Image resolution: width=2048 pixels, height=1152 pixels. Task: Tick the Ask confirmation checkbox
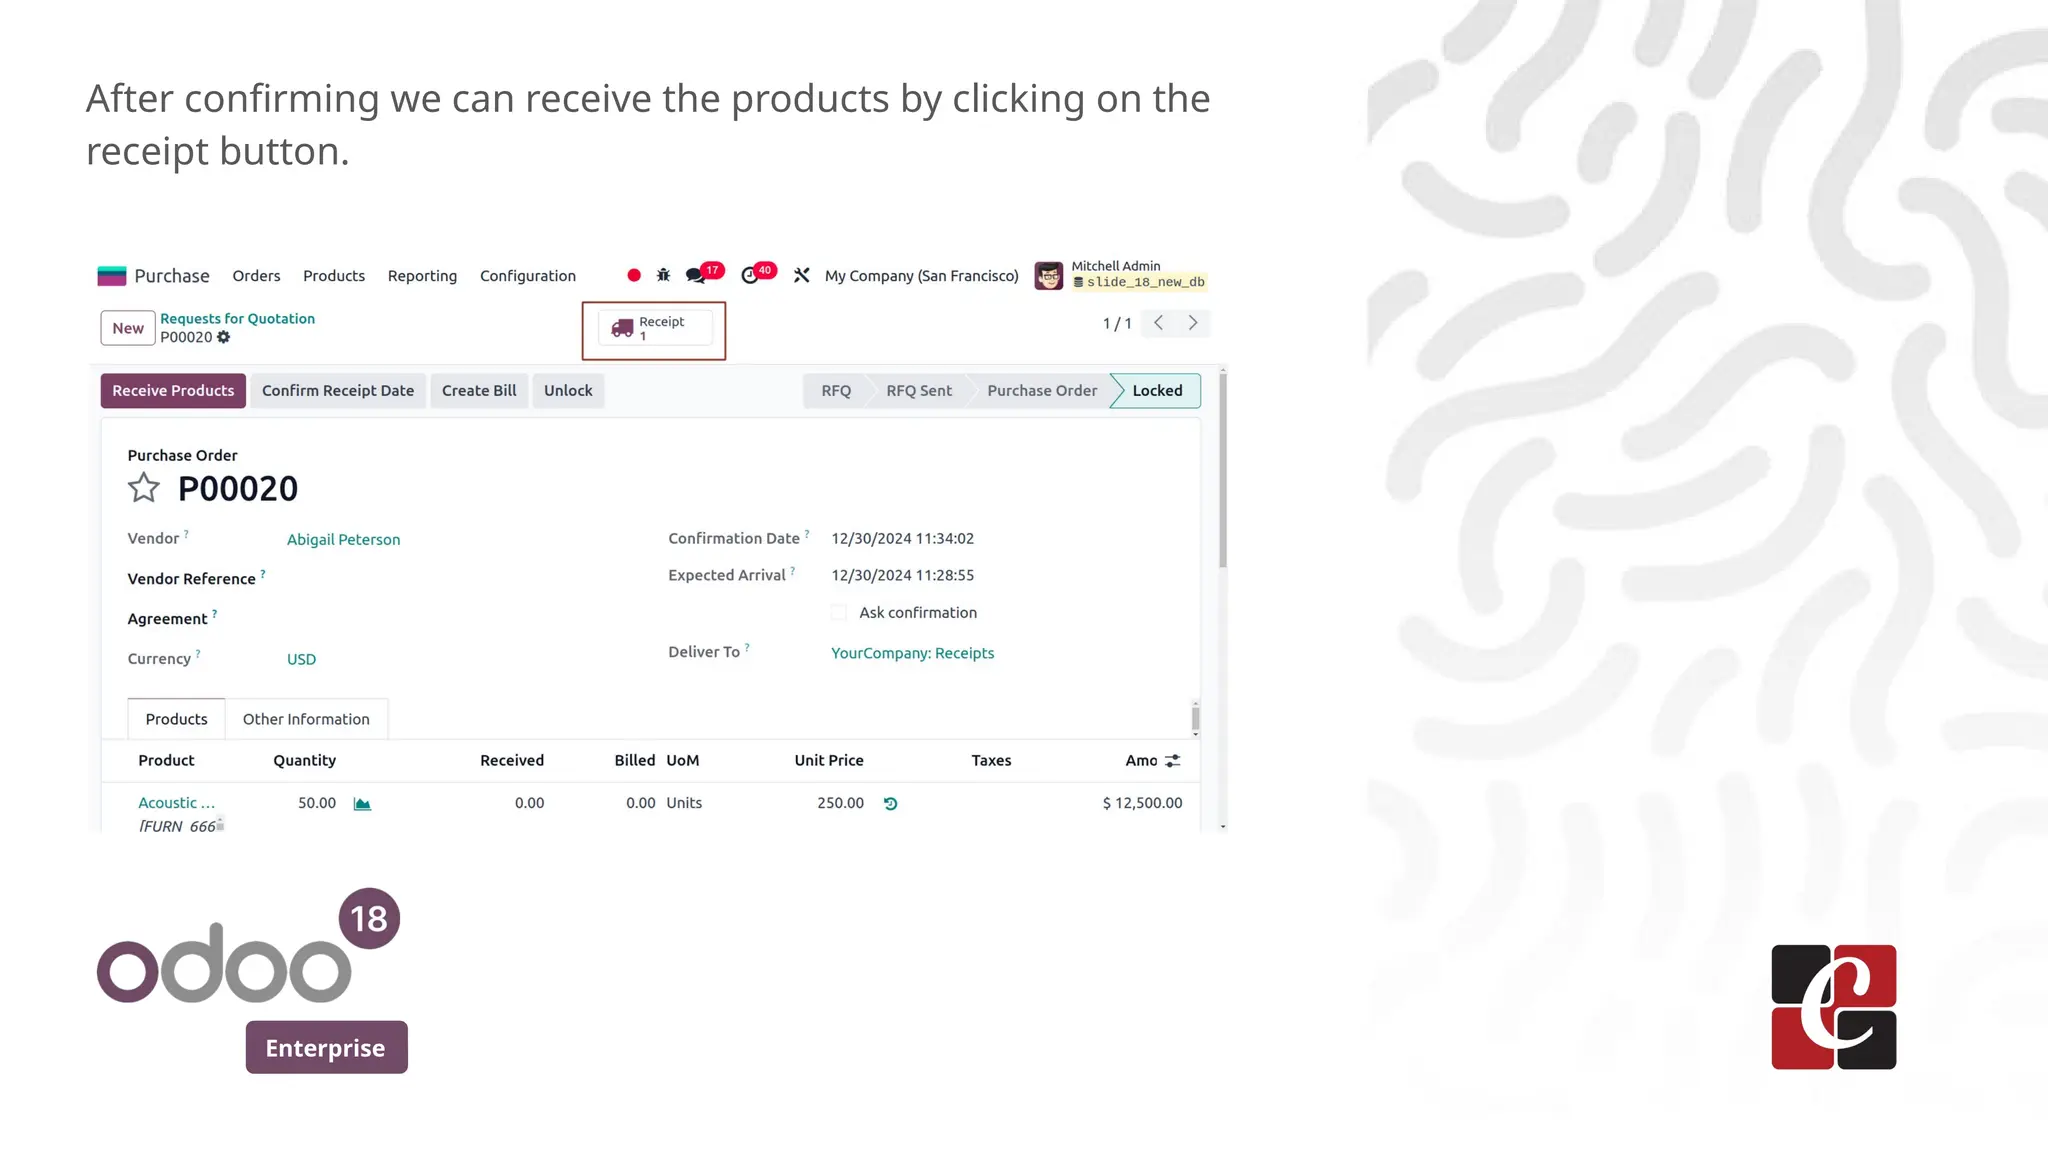pos(839,613)
